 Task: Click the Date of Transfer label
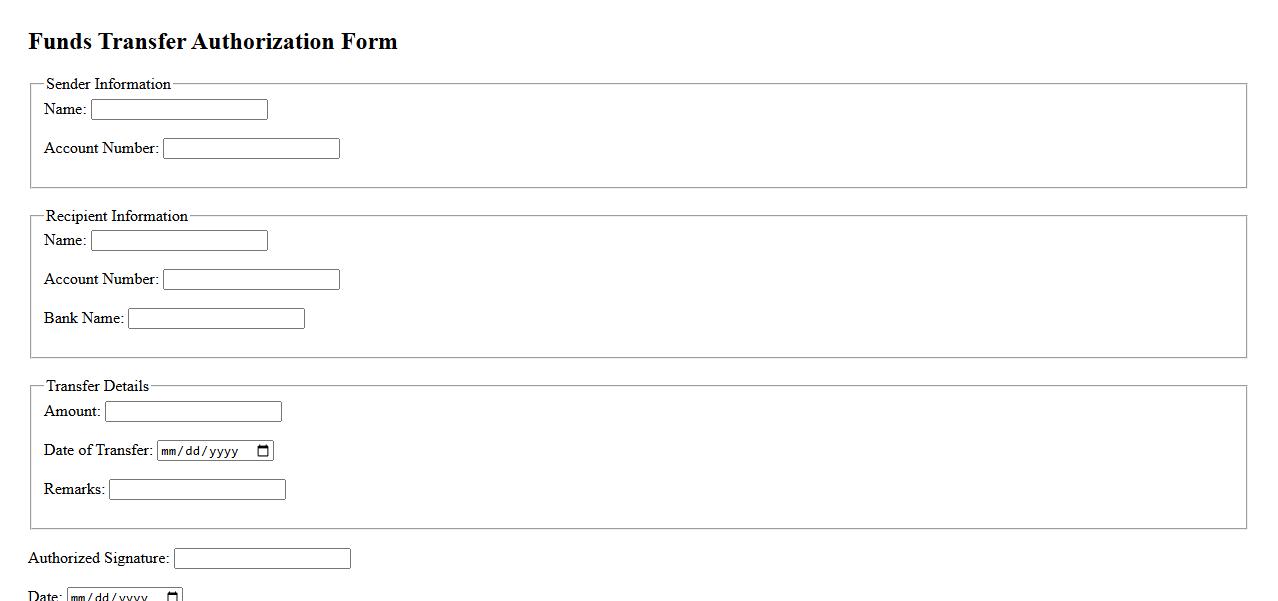tap(98, 450)
